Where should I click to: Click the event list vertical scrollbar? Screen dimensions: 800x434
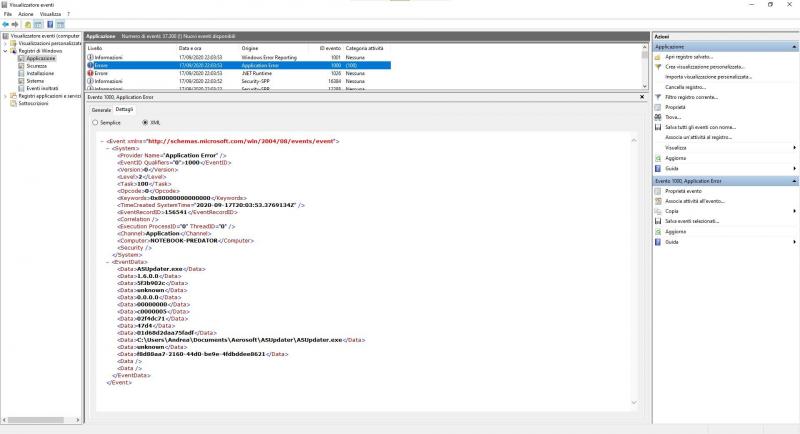tap(645, 67)
